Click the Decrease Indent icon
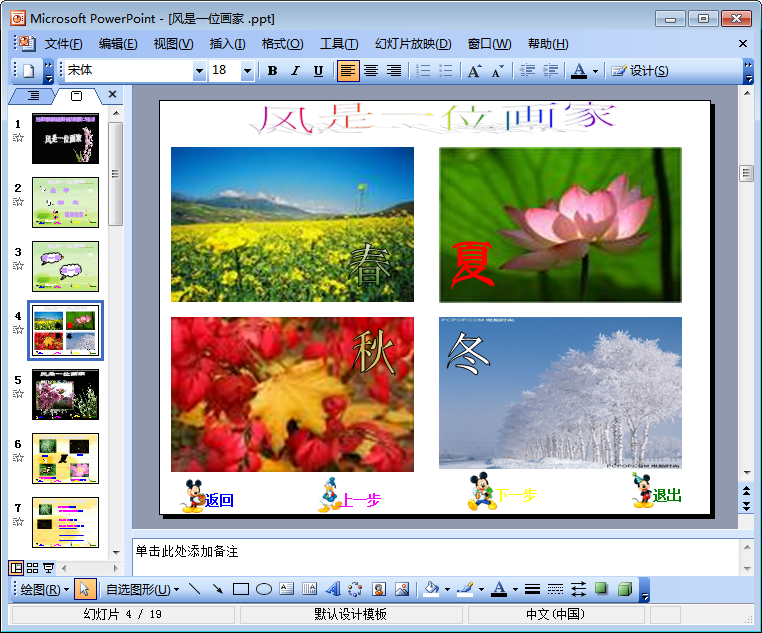762x633 pixels. coord(527,71)
